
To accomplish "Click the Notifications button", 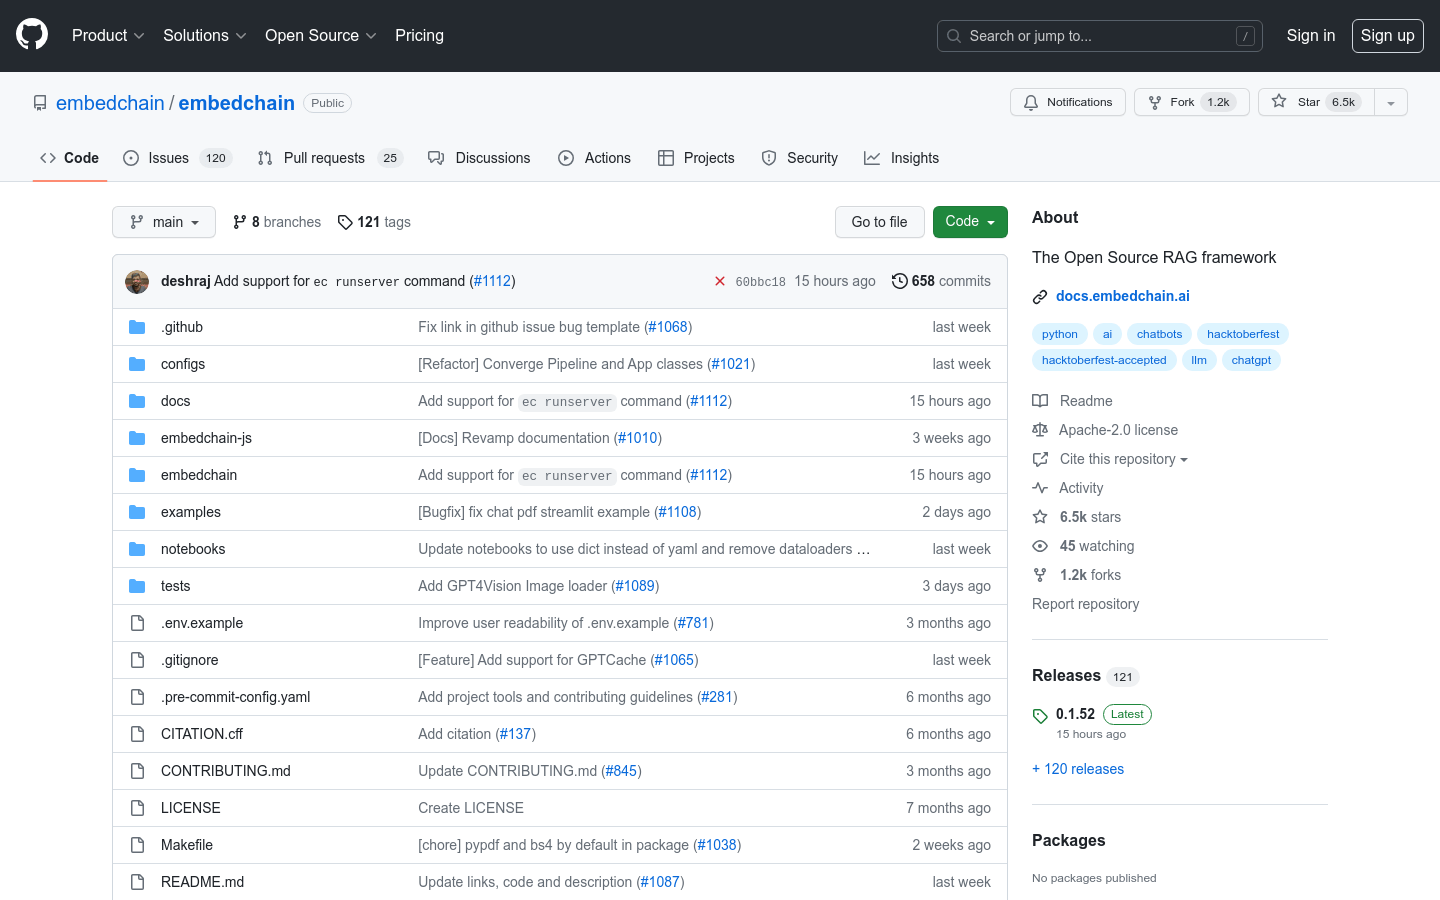I will (1068, 102).
